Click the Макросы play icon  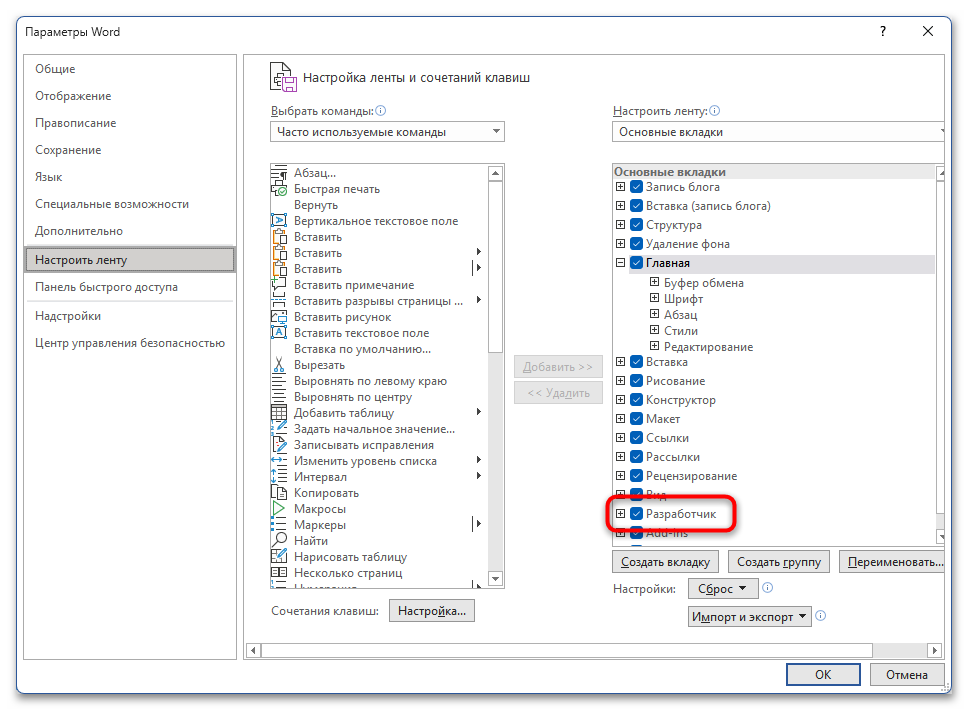[x=279, y=509]
